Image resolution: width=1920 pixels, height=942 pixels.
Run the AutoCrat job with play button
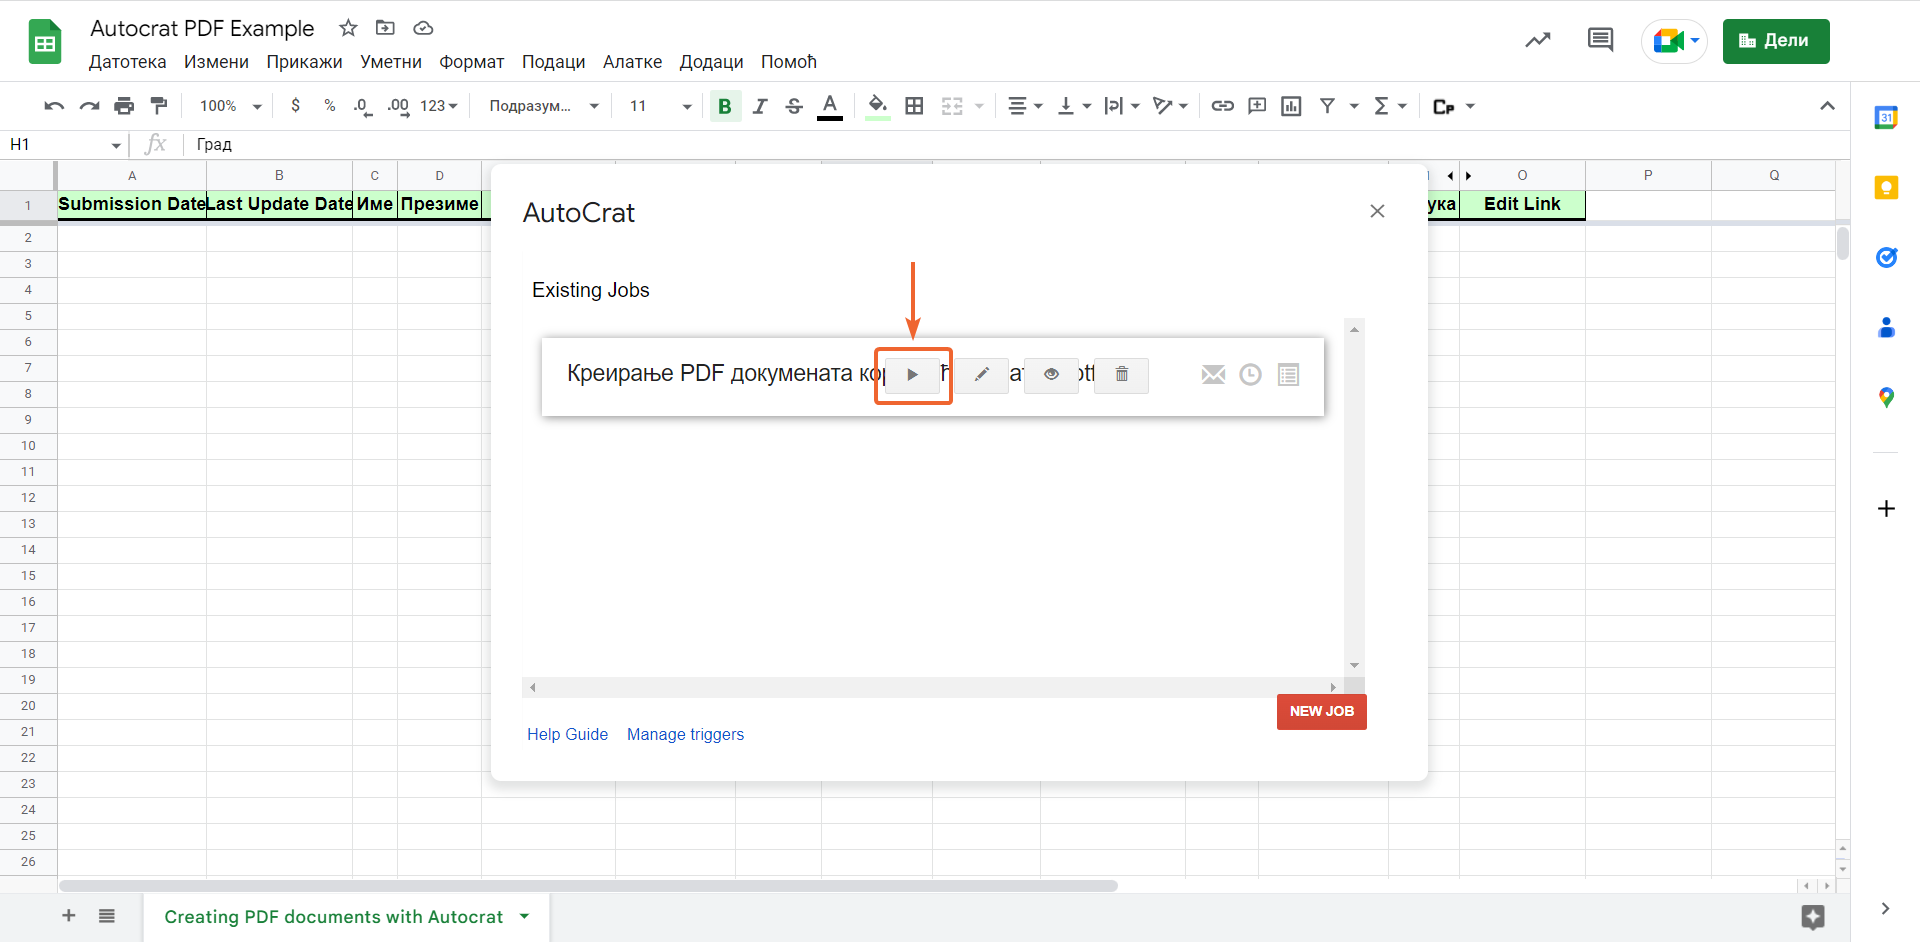click(x=912, y=375)
